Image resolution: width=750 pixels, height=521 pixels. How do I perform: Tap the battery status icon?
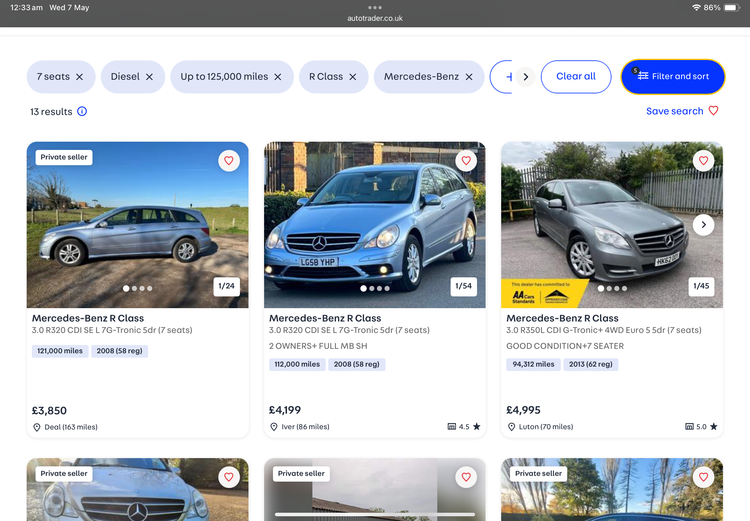tap(732, 8)
